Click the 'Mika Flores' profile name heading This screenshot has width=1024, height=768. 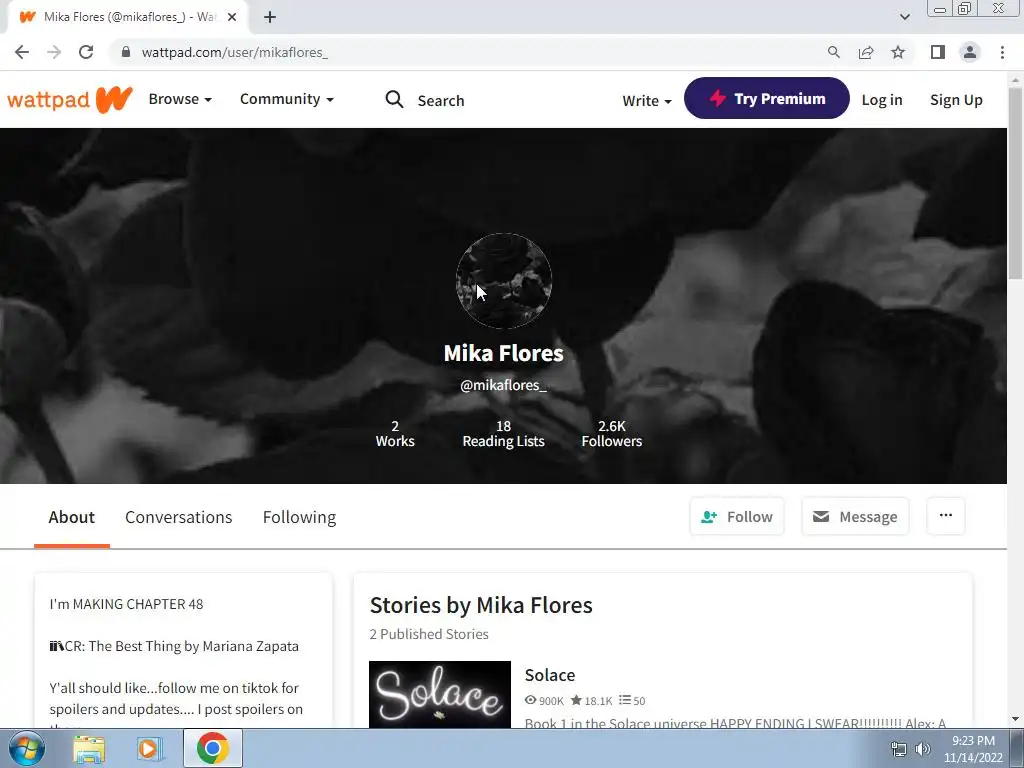[504, 353]
